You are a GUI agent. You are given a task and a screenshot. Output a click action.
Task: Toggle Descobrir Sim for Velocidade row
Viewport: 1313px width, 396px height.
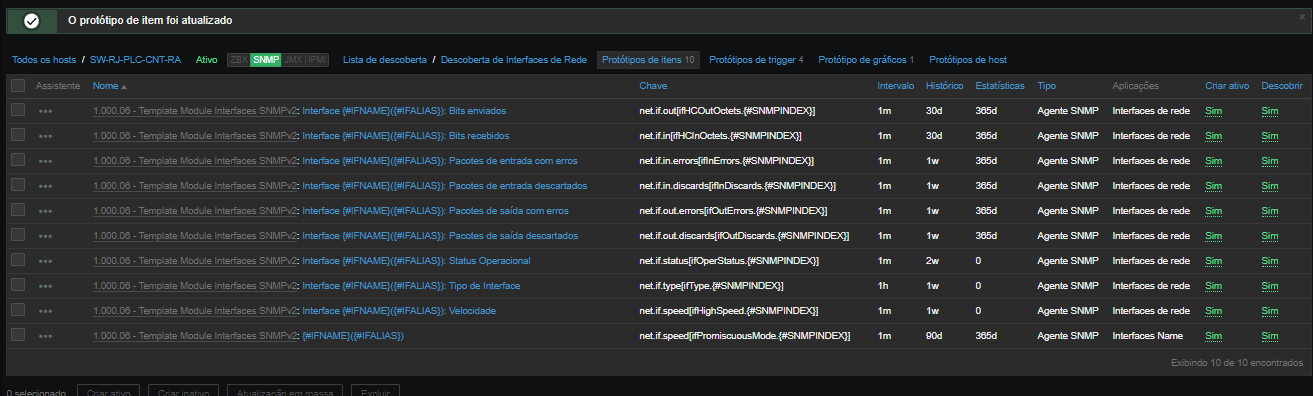tap(1270, 311)
